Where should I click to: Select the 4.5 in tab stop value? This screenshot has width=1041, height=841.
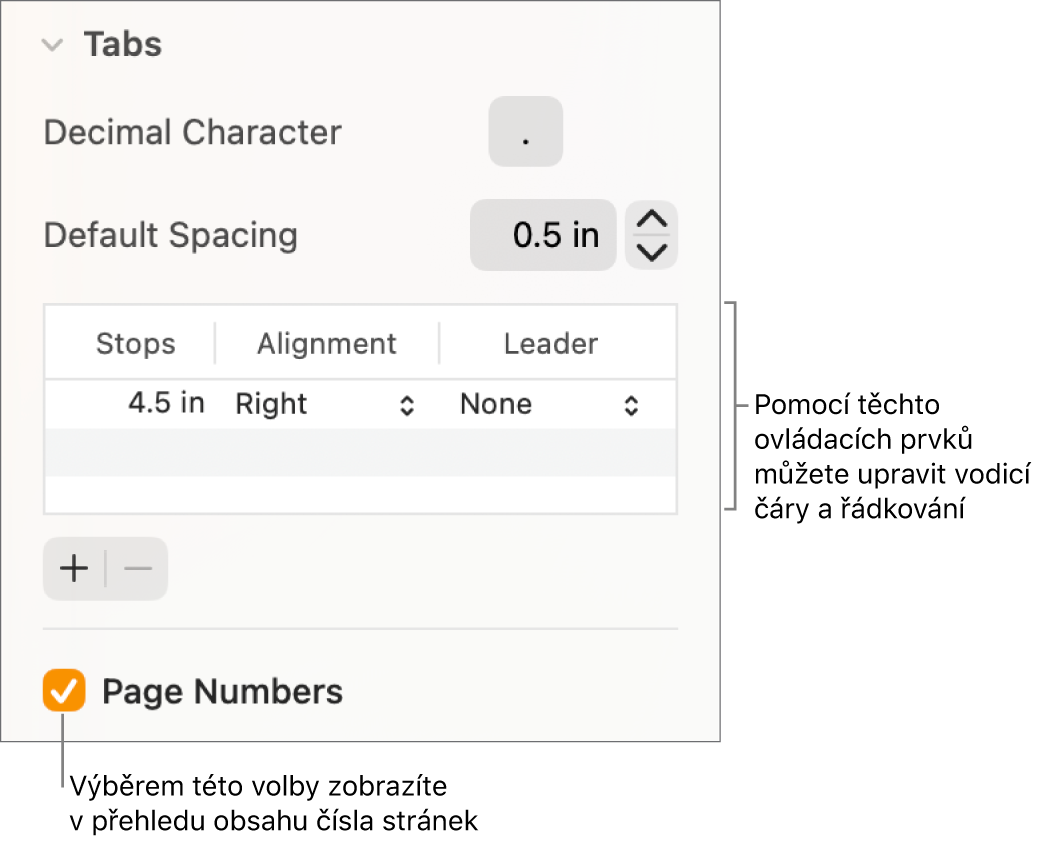pos(166,404)
